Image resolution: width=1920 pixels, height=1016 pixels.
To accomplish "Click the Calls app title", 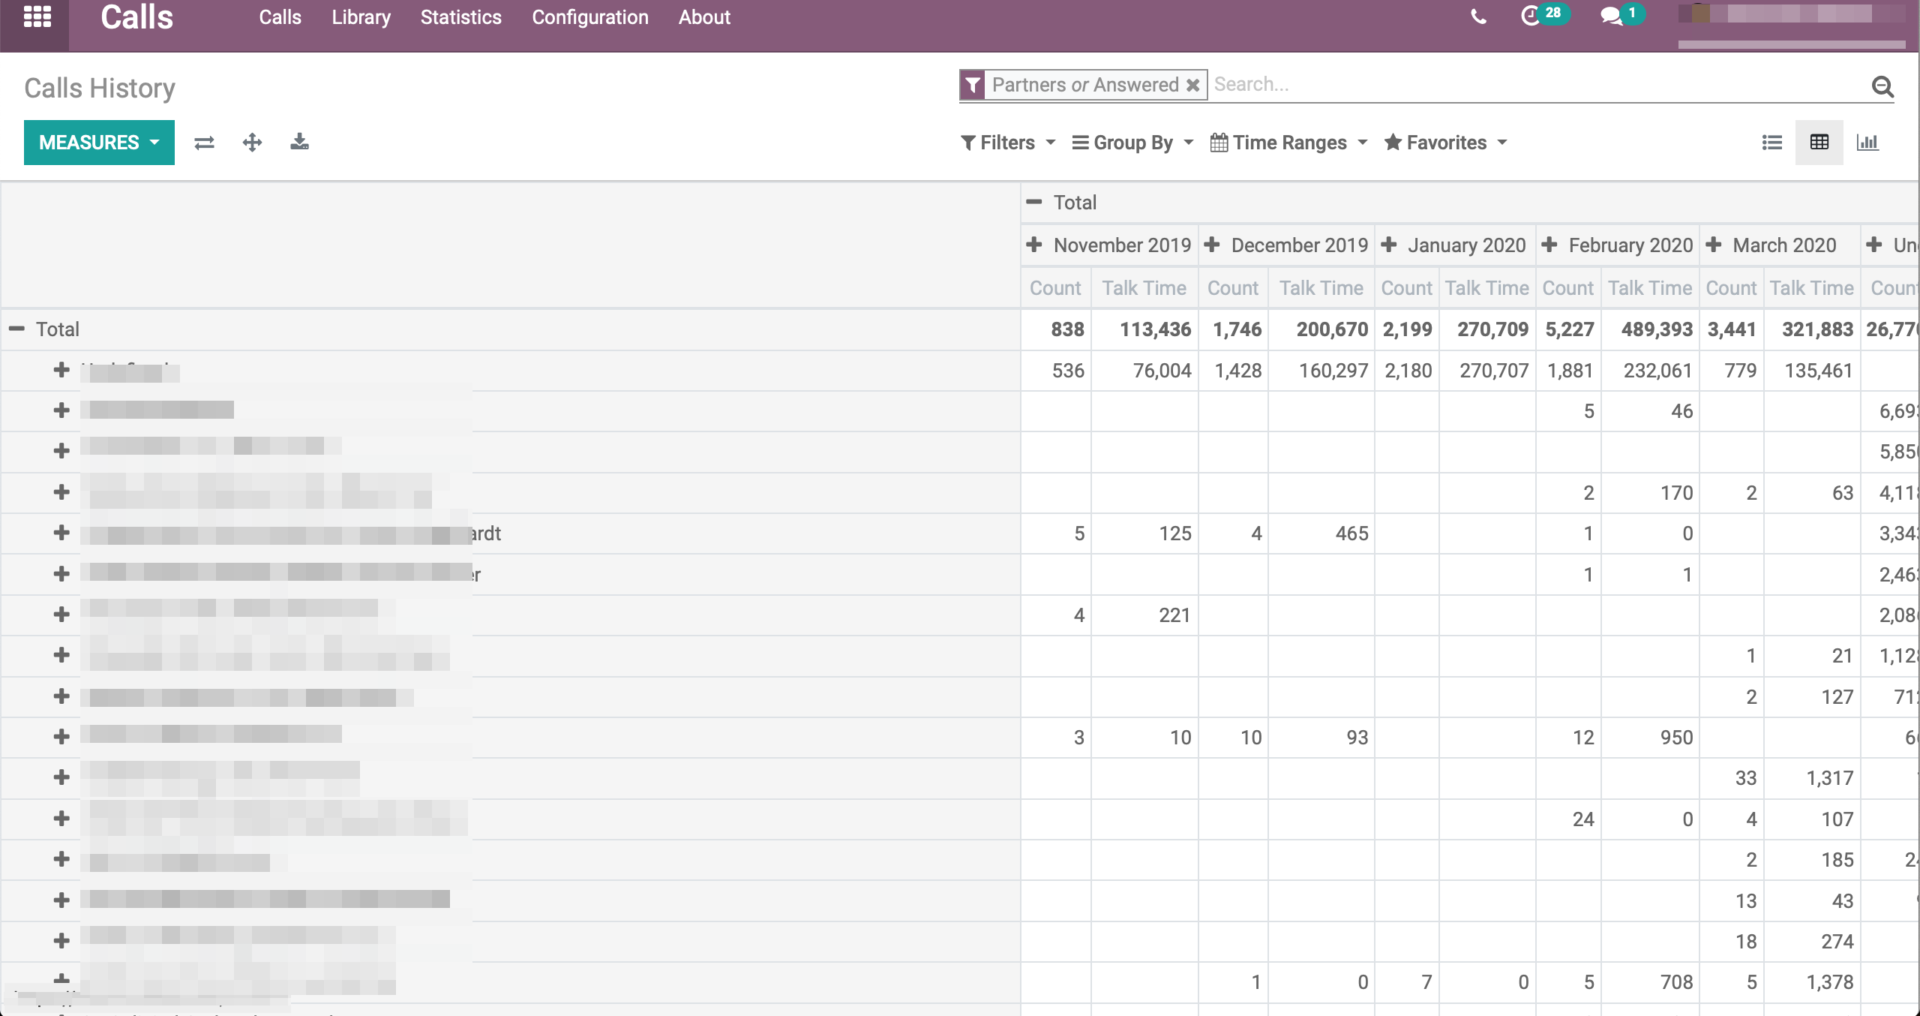I will click(137, 17).
